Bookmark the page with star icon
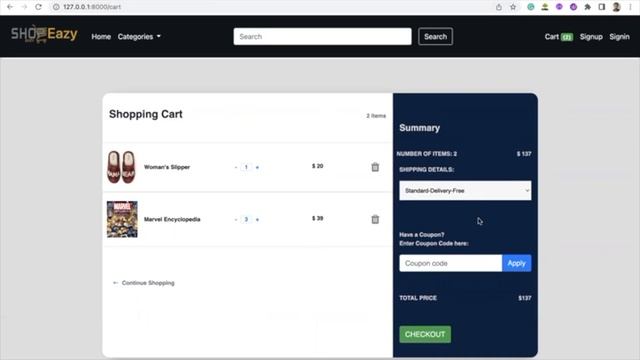The height and width of the screenshot is (360, 640). (x=513, y=7)
